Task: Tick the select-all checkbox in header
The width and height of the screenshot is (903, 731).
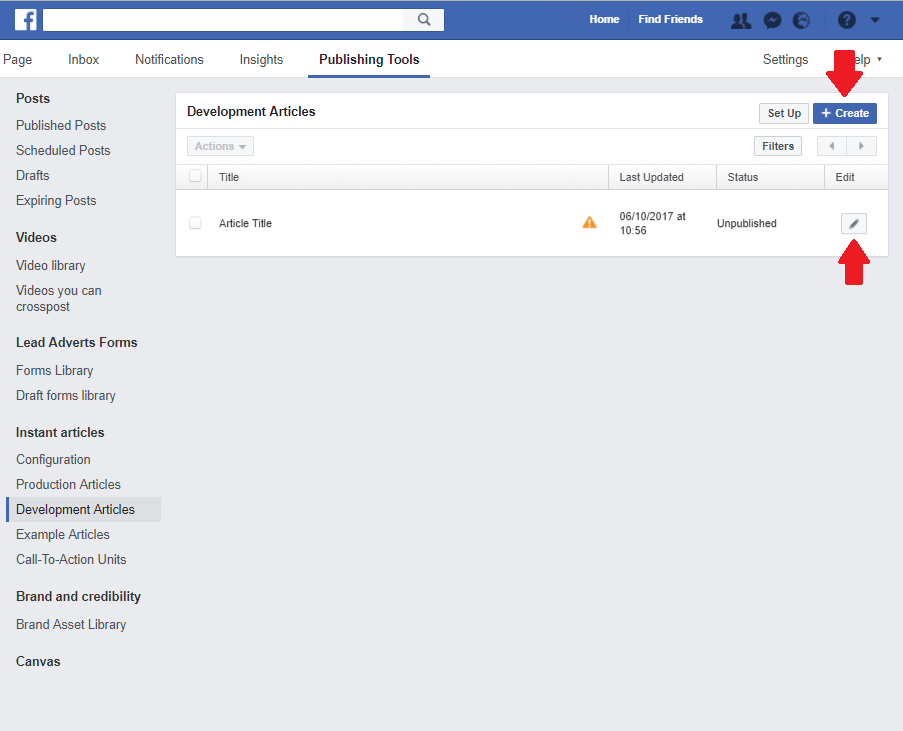Action: [195, 176]
